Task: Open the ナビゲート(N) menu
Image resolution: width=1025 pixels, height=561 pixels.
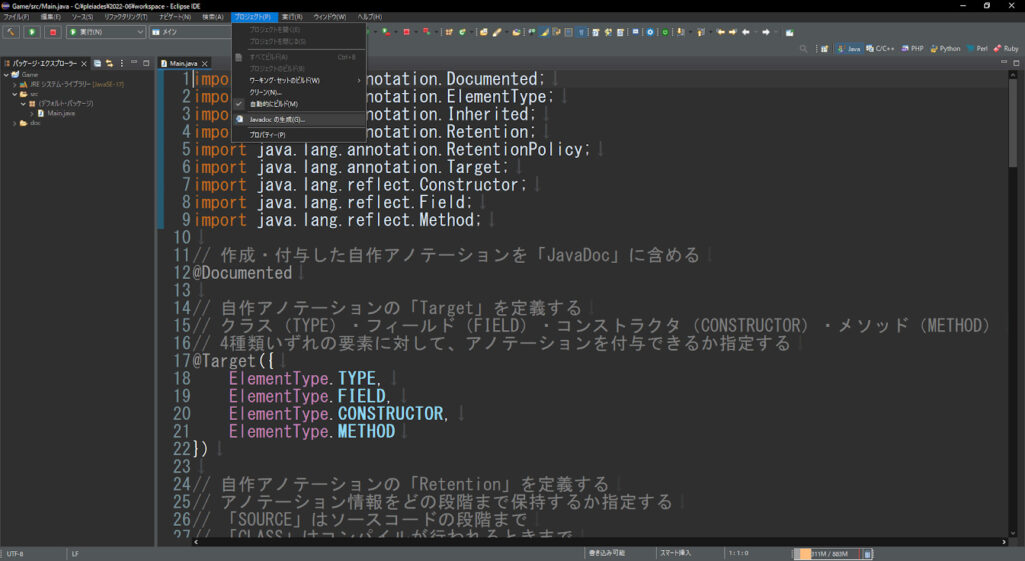Action: click(175, 16)
